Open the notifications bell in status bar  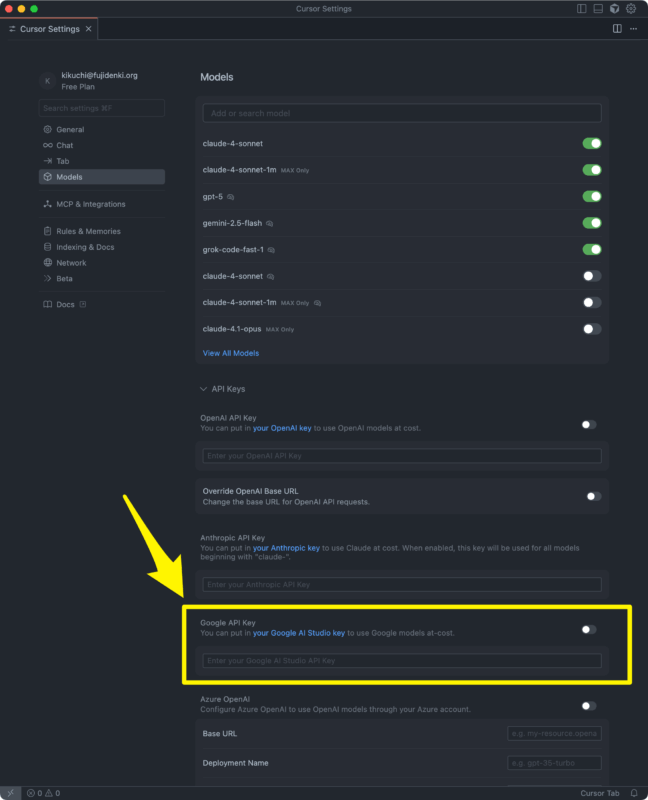click(x=634, y=793)
